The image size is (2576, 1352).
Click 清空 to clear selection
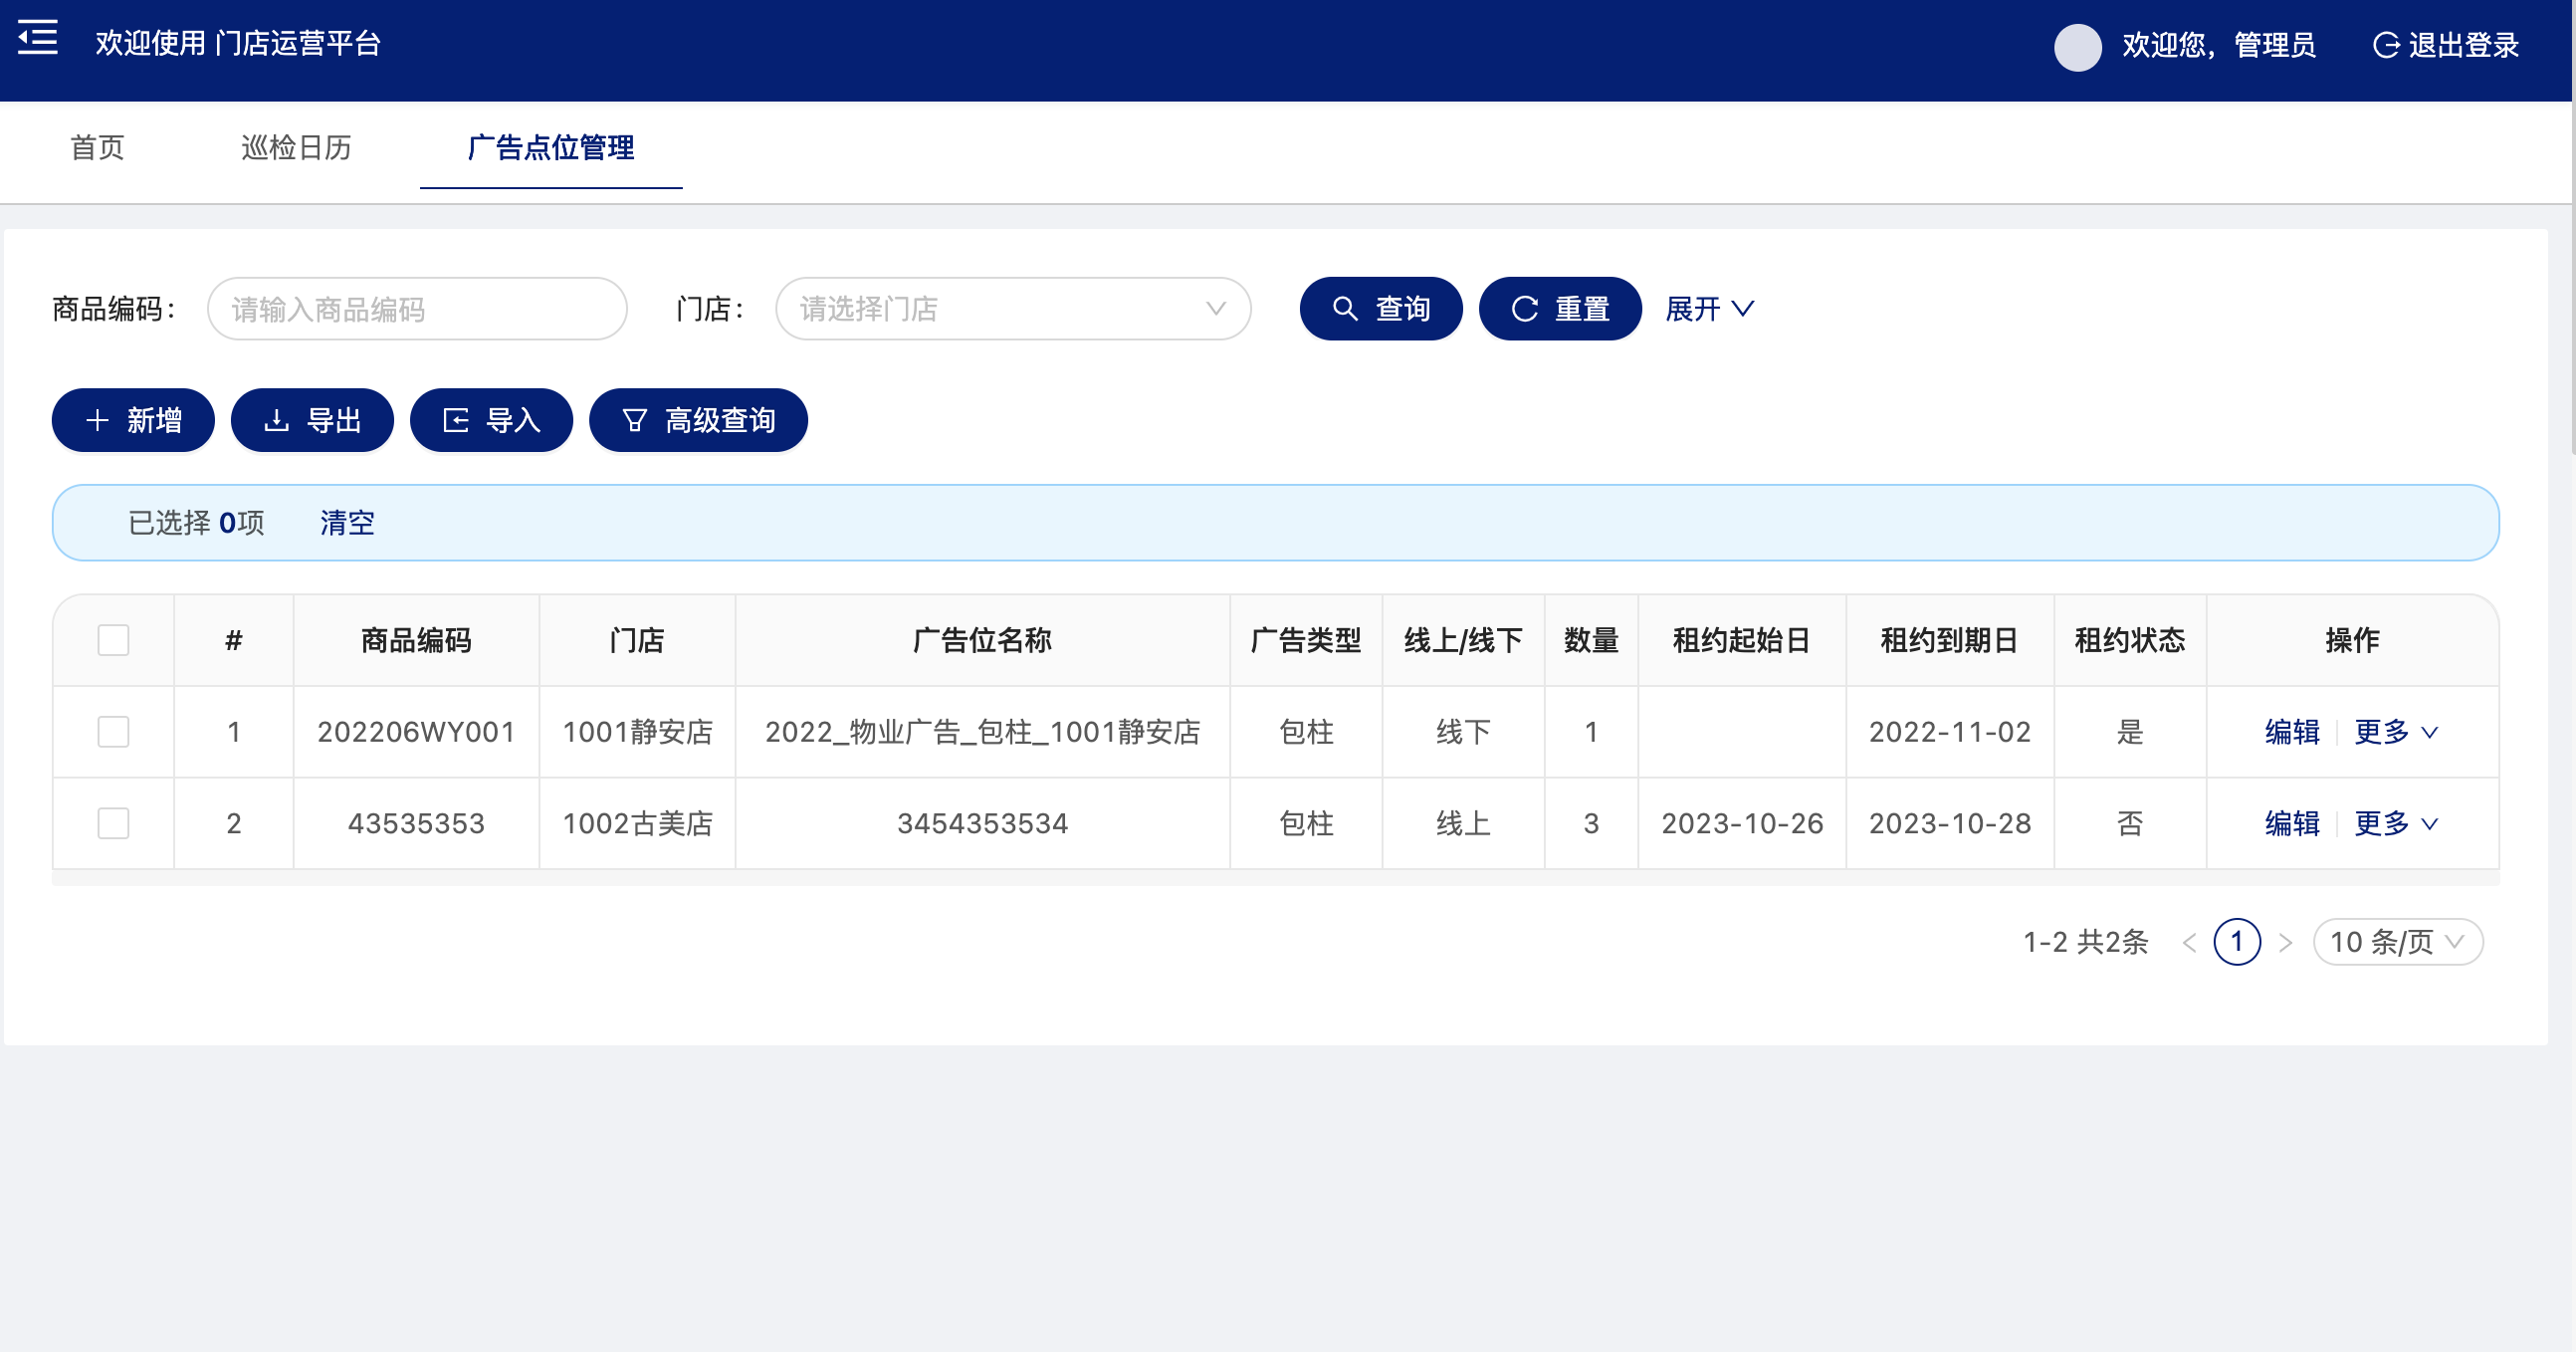click(x=347, y=523)
